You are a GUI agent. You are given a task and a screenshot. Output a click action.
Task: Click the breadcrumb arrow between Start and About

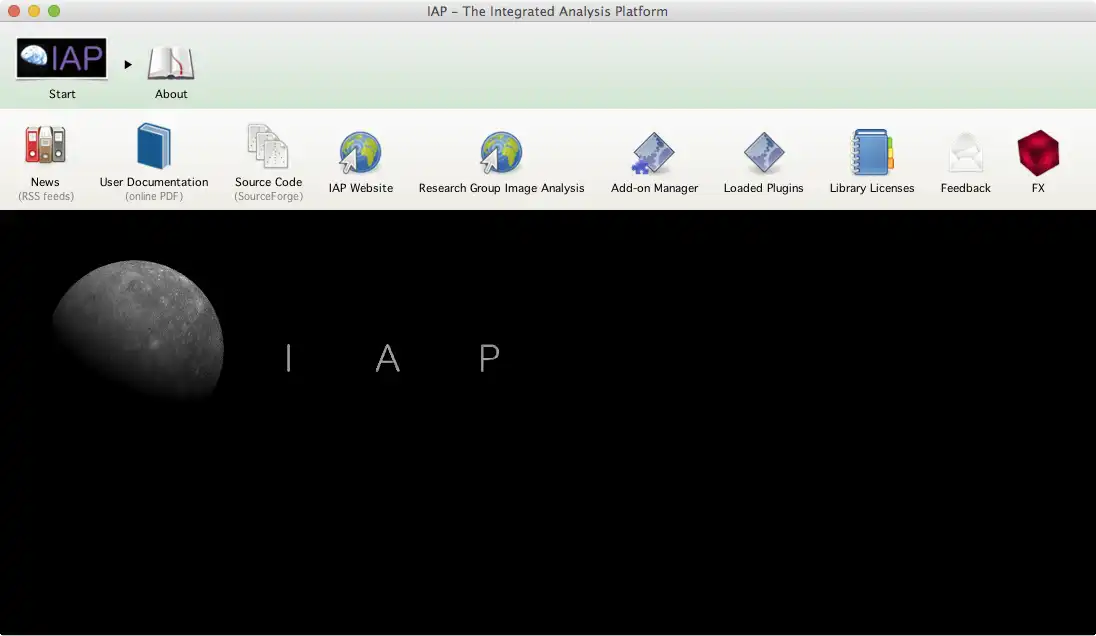click(x=128, y=64)
